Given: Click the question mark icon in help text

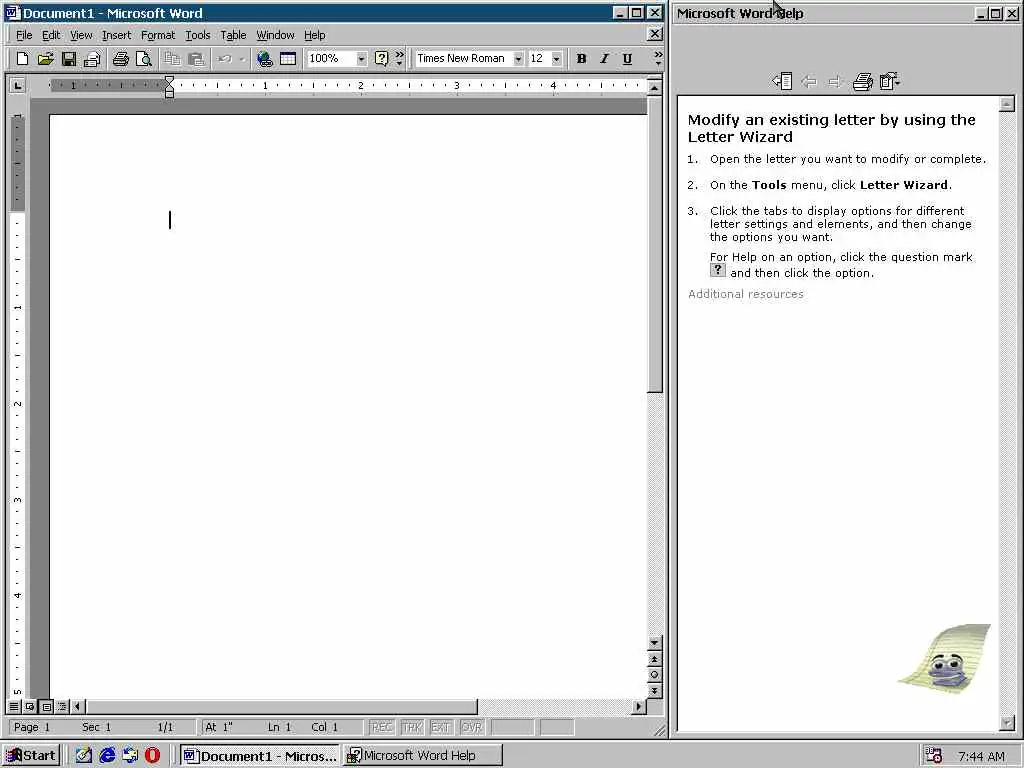Looking at the screenshot, I should coord(718,270).
